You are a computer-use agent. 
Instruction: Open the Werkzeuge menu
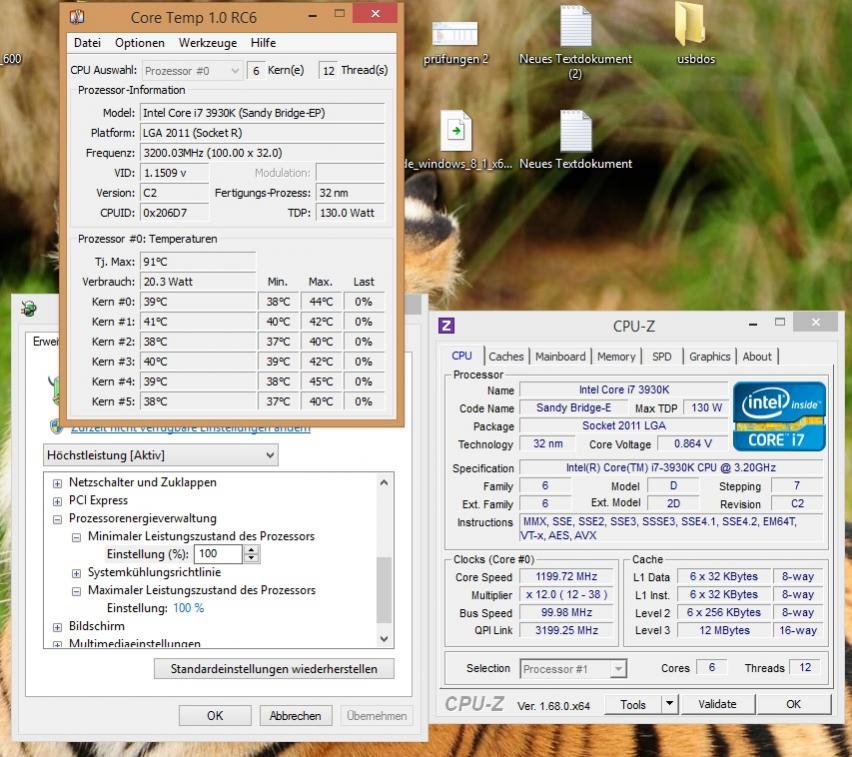tap(208, 43)
